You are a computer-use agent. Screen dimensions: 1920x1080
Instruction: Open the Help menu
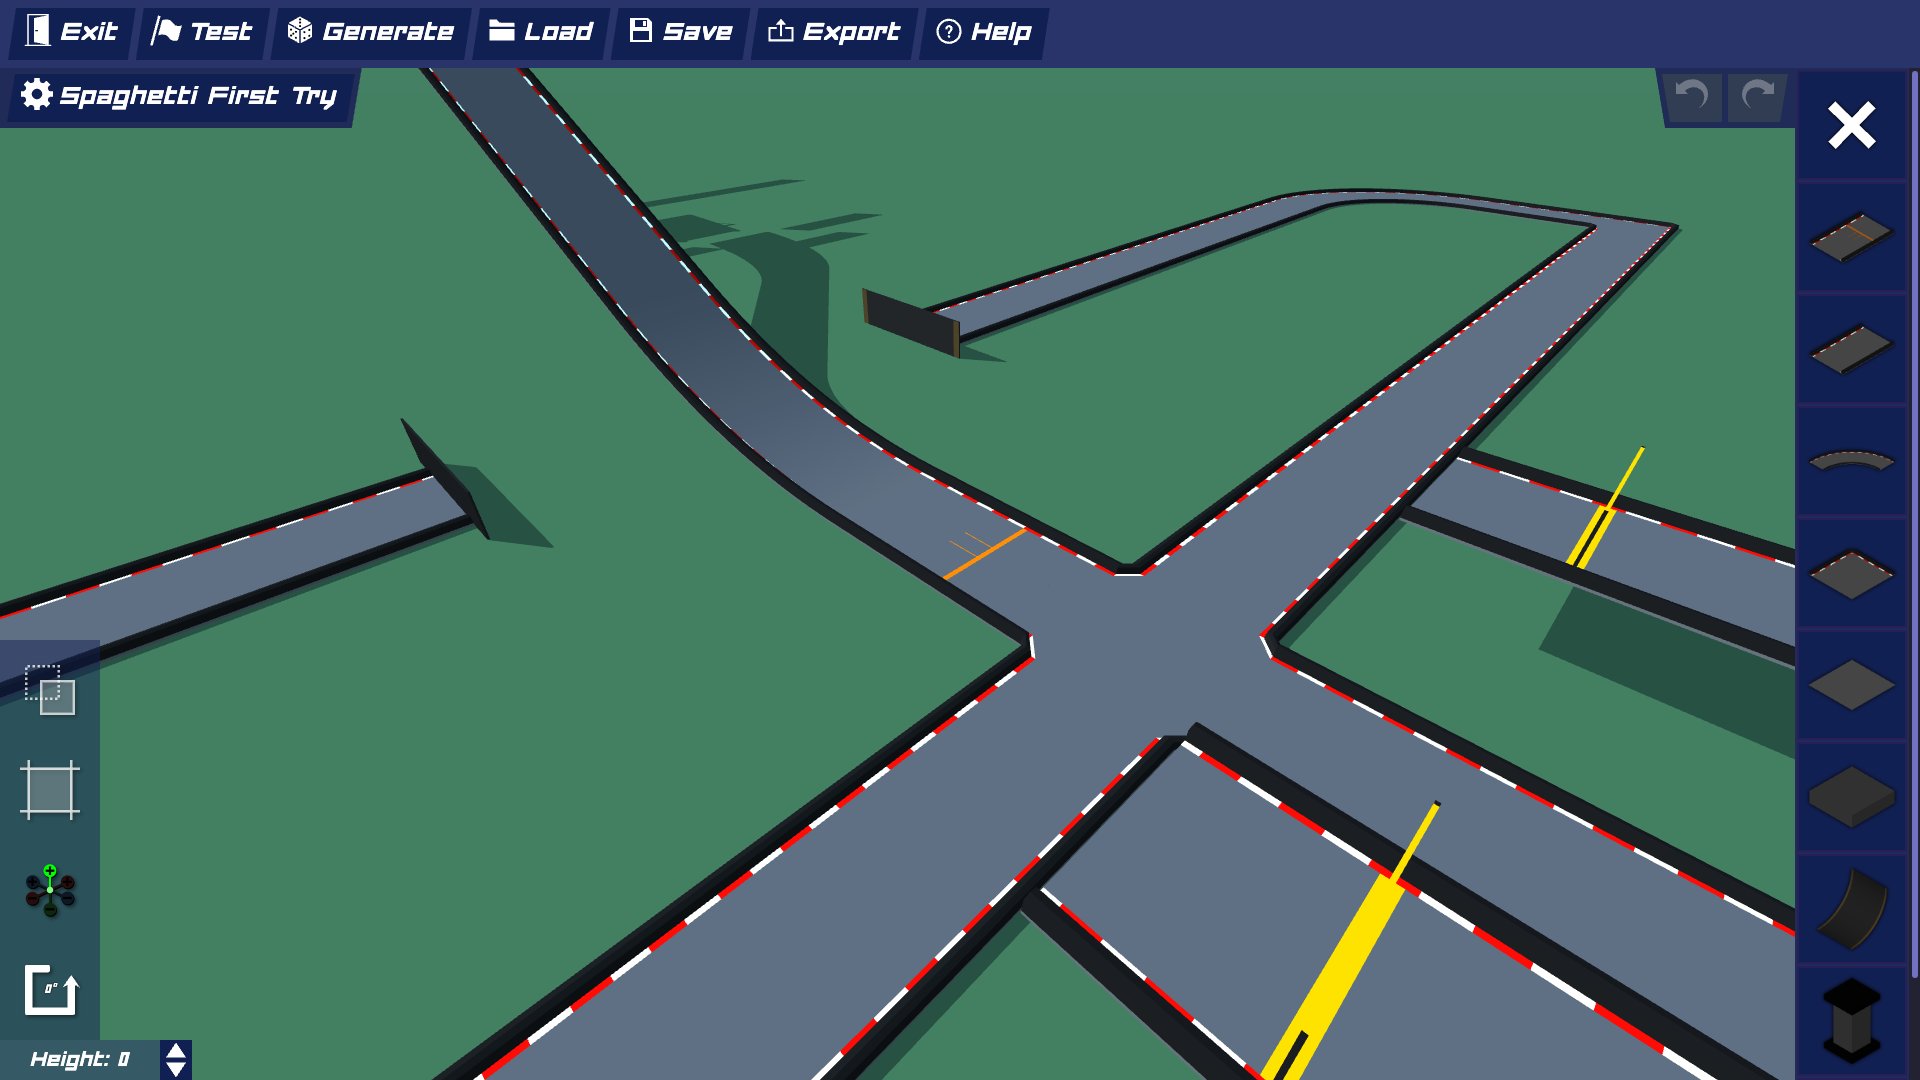pos(981,31)
